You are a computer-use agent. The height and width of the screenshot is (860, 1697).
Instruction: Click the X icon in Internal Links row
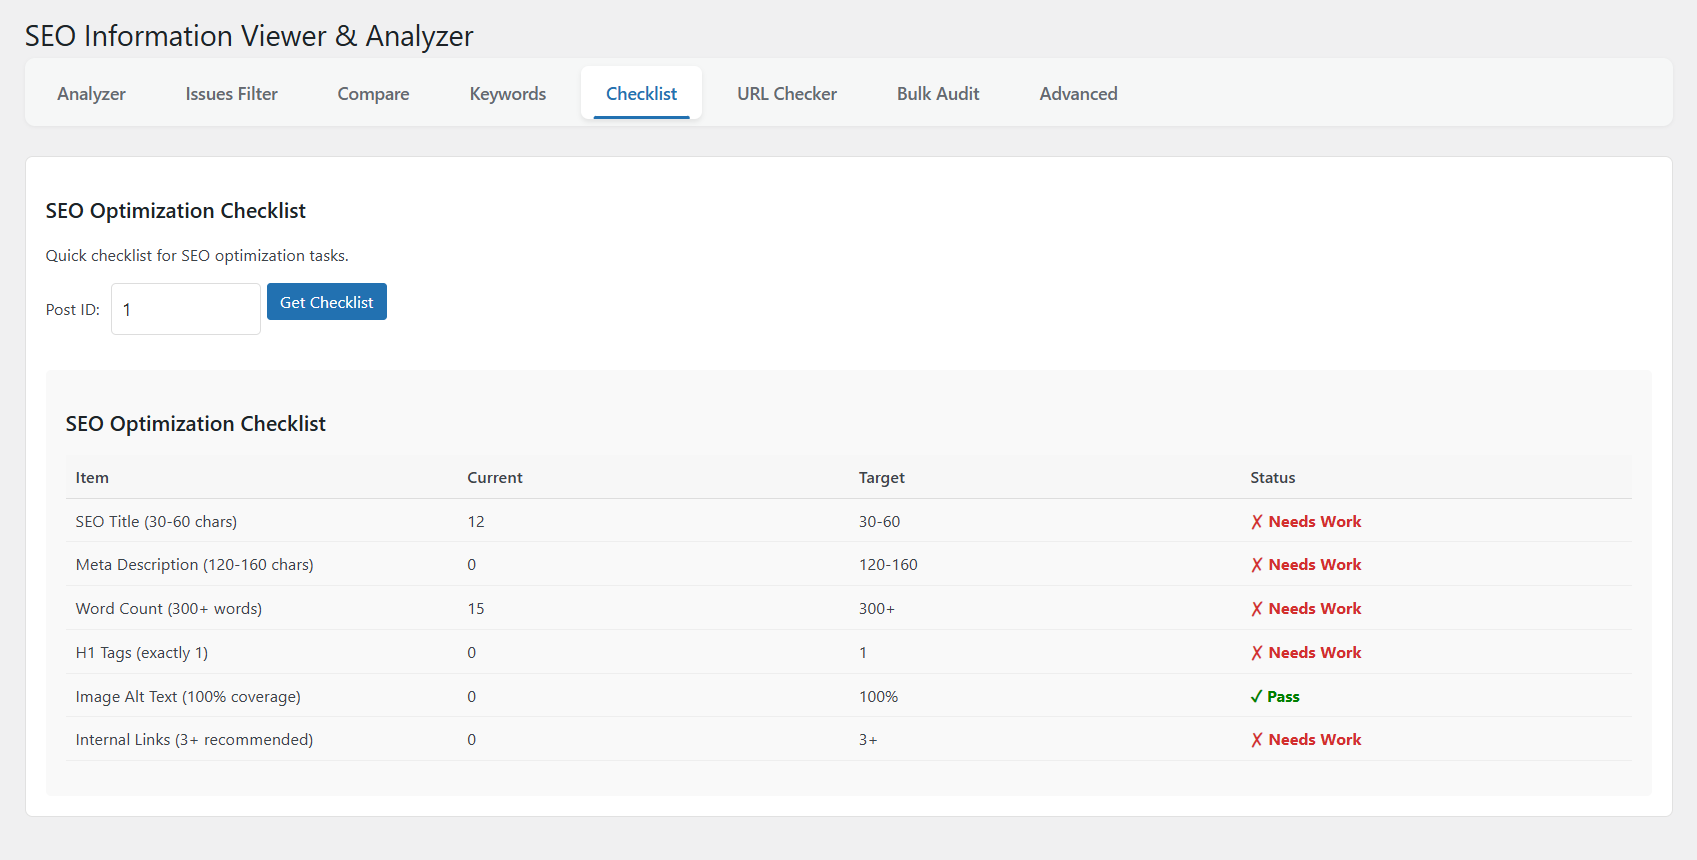[1257, 740]
